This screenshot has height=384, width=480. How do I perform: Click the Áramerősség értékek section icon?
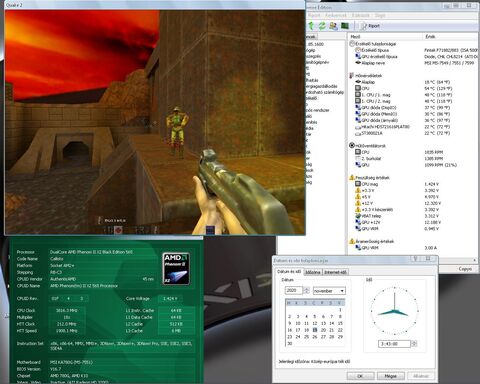[352, 241]
